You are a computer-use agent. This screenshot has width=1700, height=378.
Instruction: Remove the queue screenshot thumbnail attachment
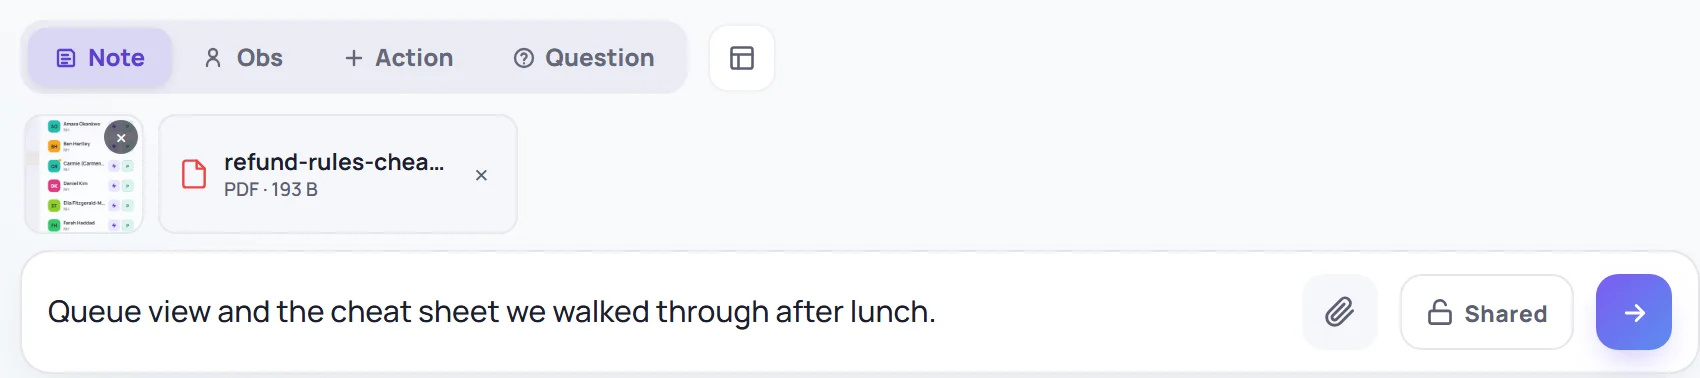[121, 138]
